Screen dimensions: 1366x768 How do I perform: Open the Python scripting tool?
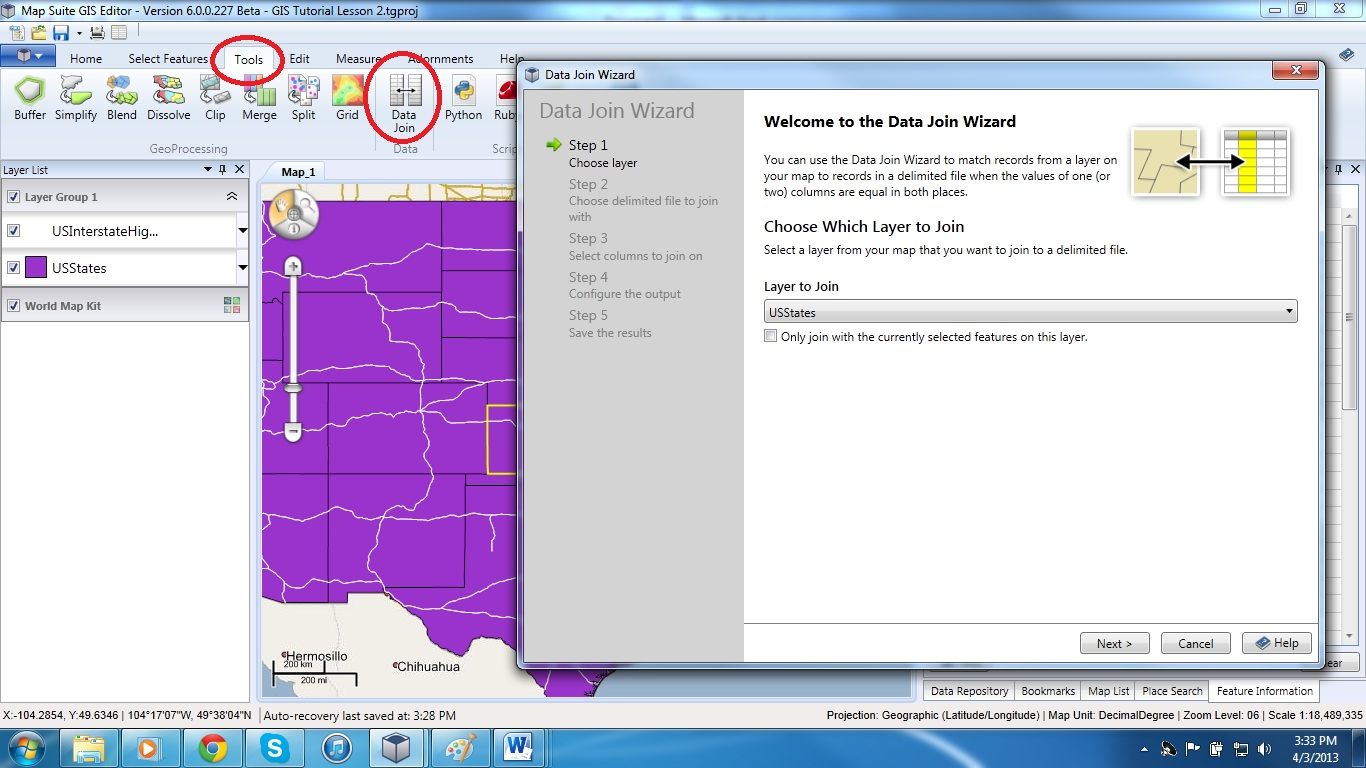(463, 98)
